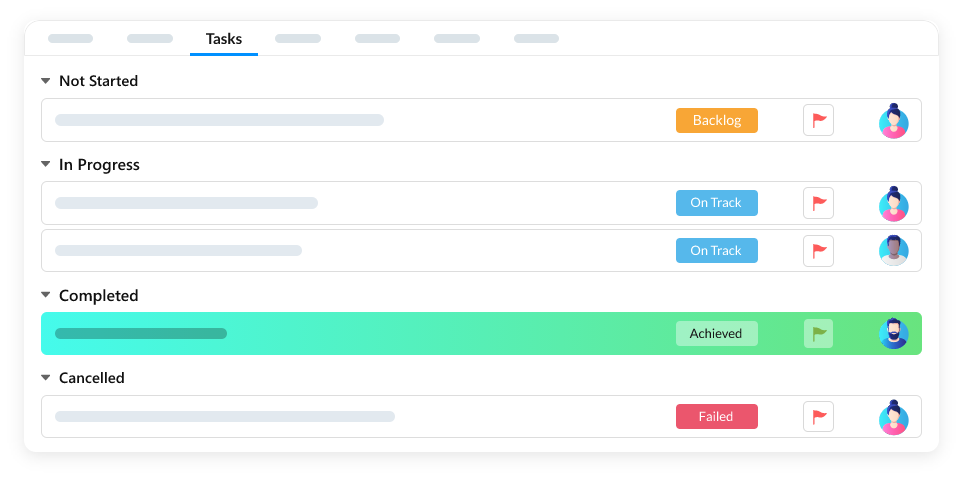
Task: Click the flag icon on the Failed task
Action: 818,417
